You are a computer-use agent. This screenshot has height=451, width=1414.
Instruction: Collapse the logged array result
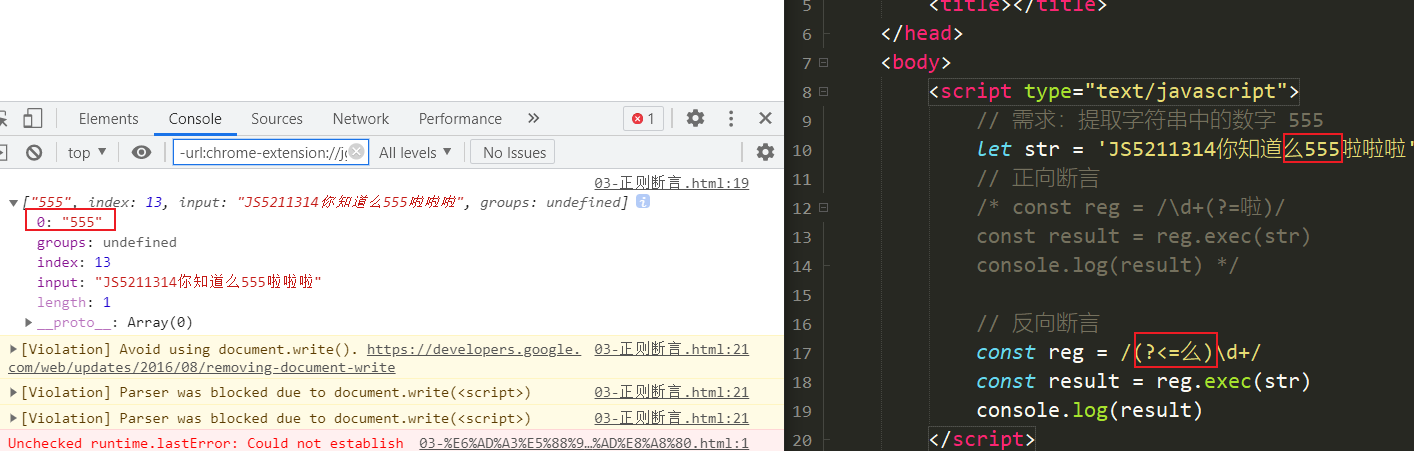(13, 202)
